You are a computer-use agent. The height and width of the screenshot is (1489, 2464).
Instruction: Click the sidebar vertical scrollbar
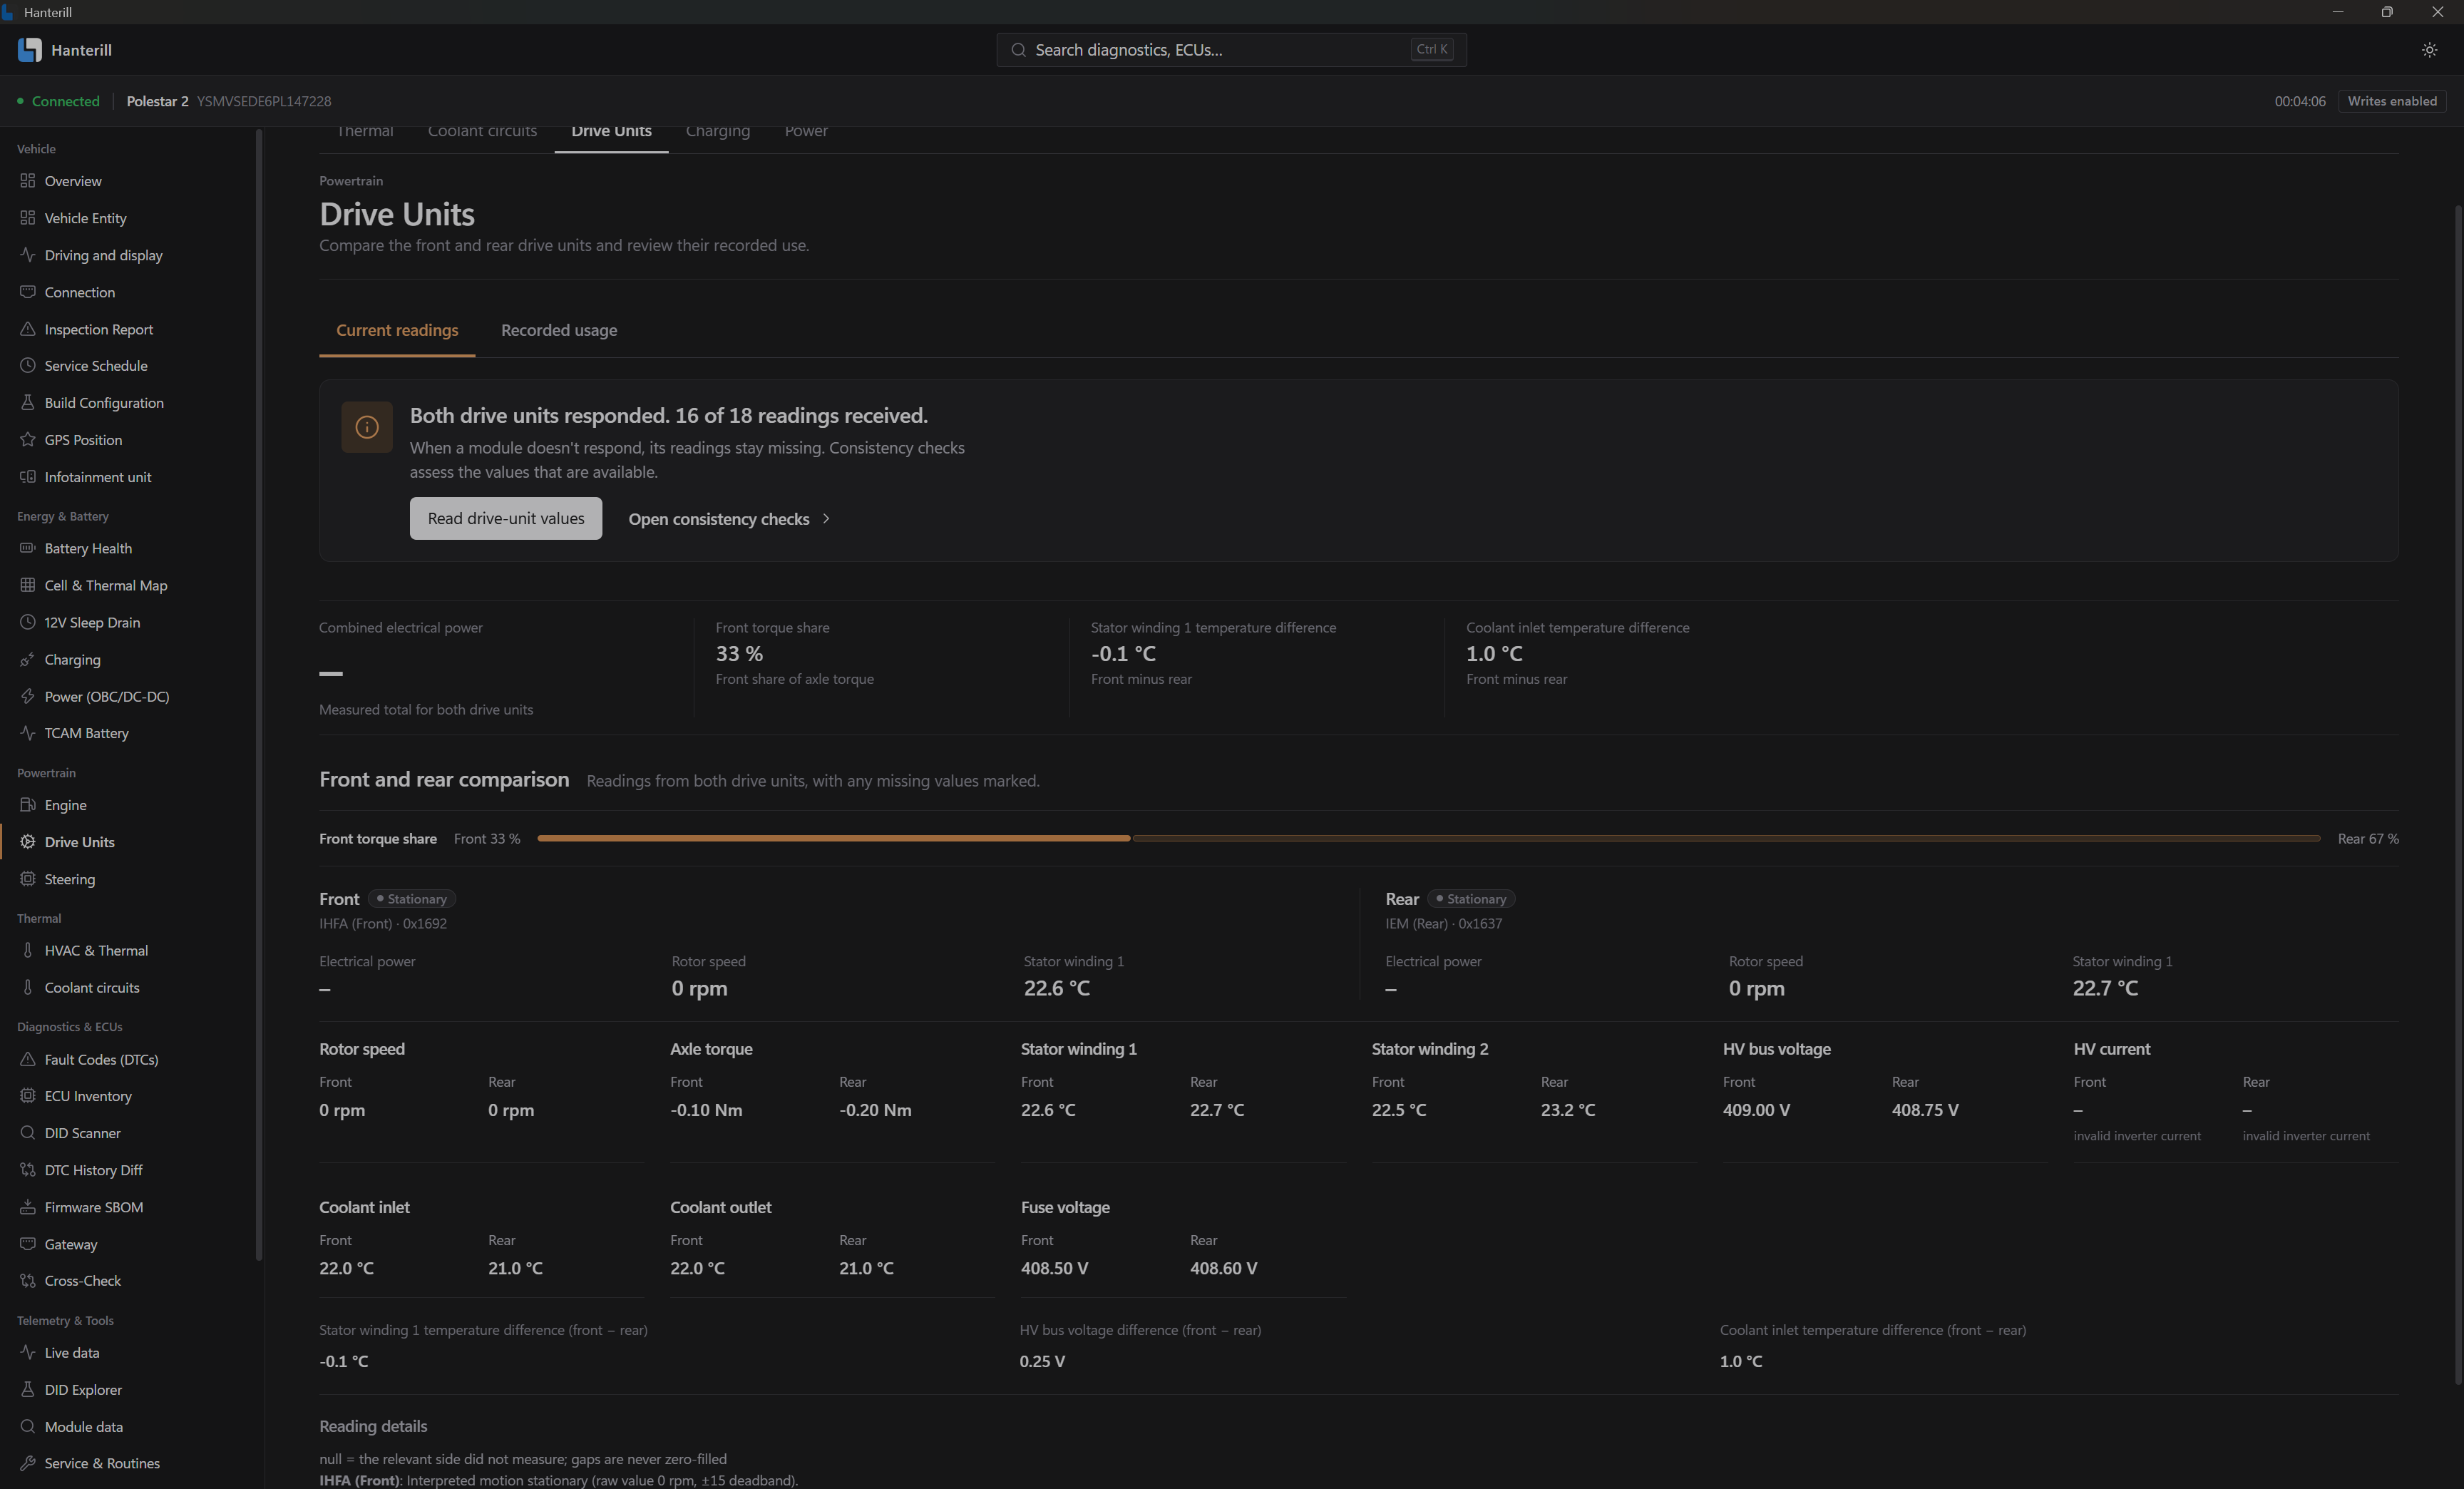click(x=259, y=695)
